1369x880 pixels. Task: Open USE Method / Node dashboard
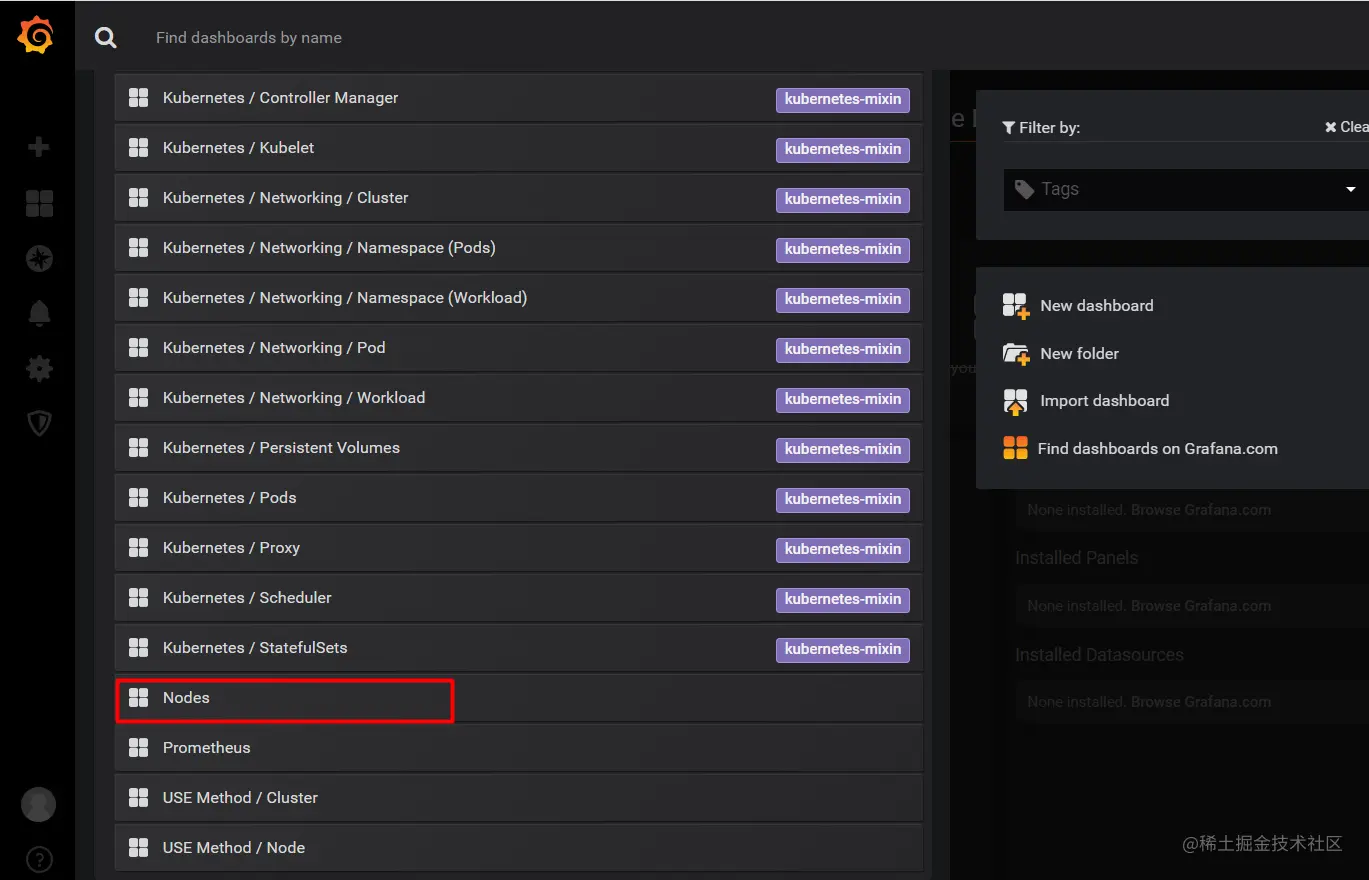519,848
